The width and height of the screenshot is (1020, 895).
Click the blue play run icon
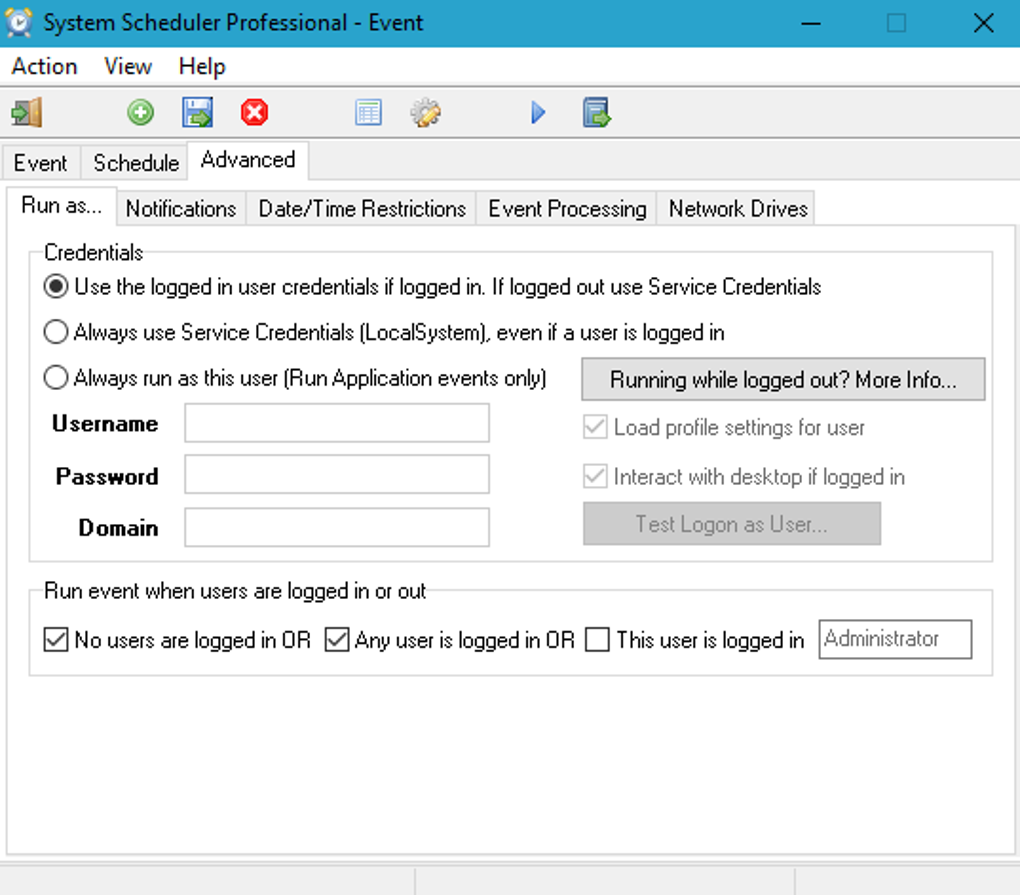coord(538,113)
